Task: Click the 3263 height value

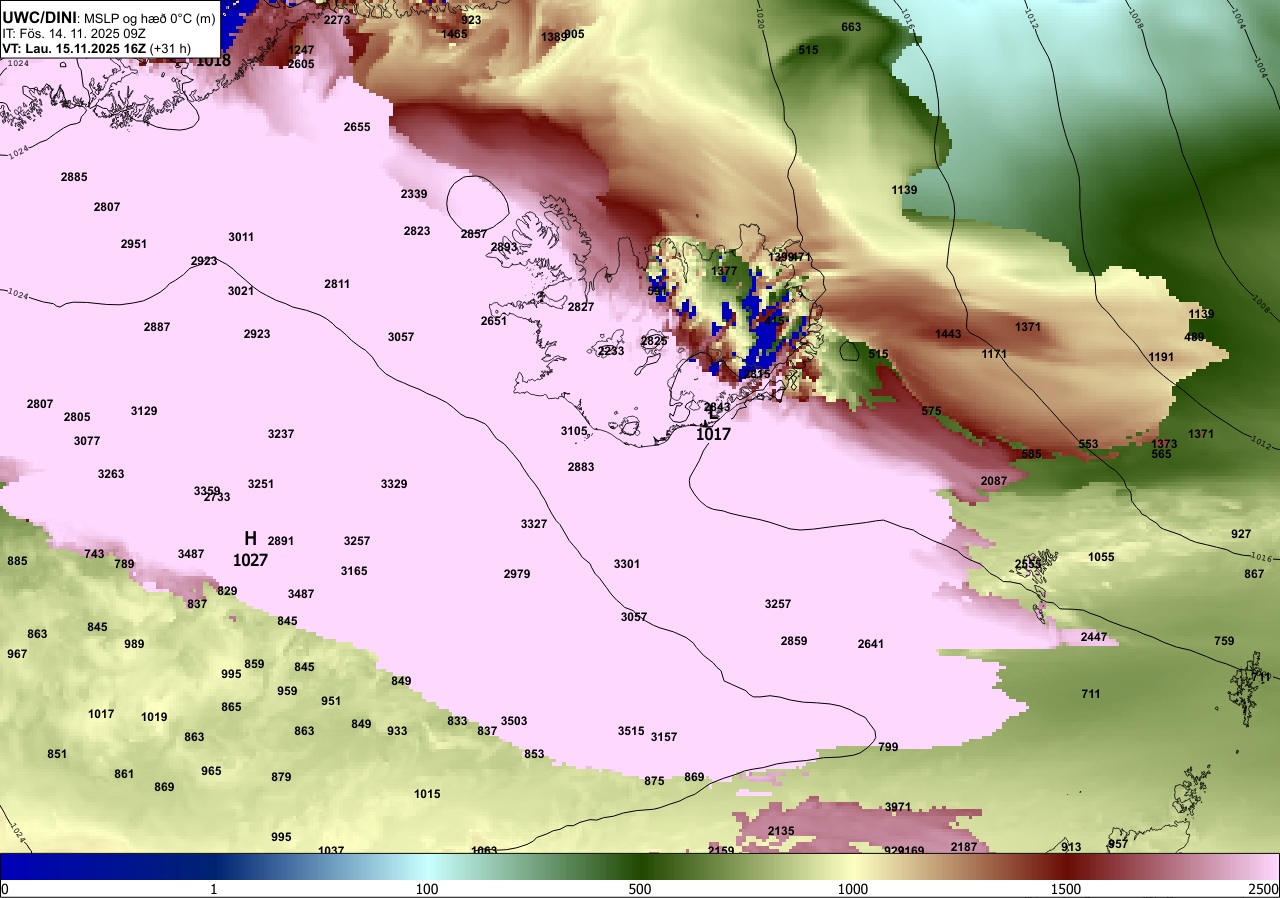Action: [111, 474]
